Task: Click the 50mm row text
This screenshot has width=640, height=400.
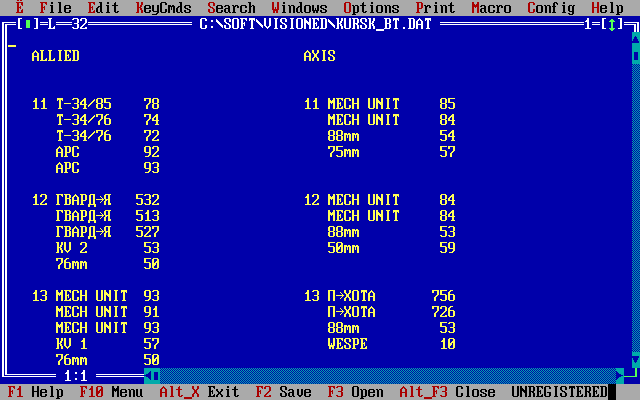Action: point(344,248)
